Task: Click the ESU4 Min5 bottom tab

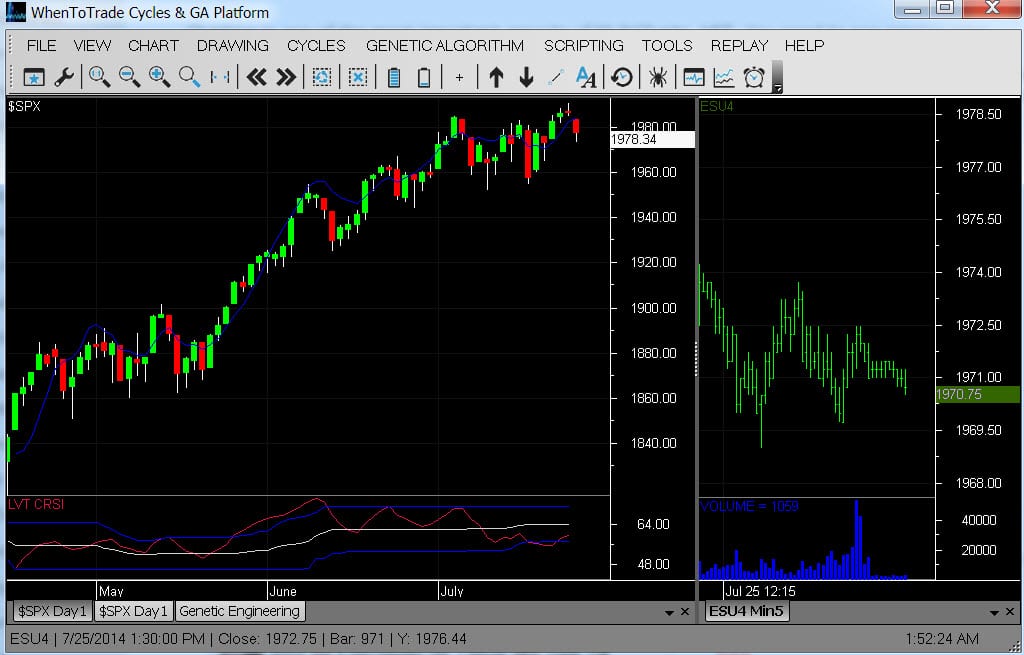Action: (747, 611)
